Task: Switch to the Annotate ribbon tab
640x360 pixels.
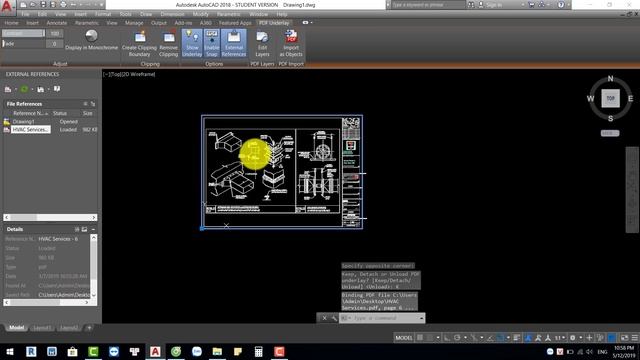Action: [57, 23]
